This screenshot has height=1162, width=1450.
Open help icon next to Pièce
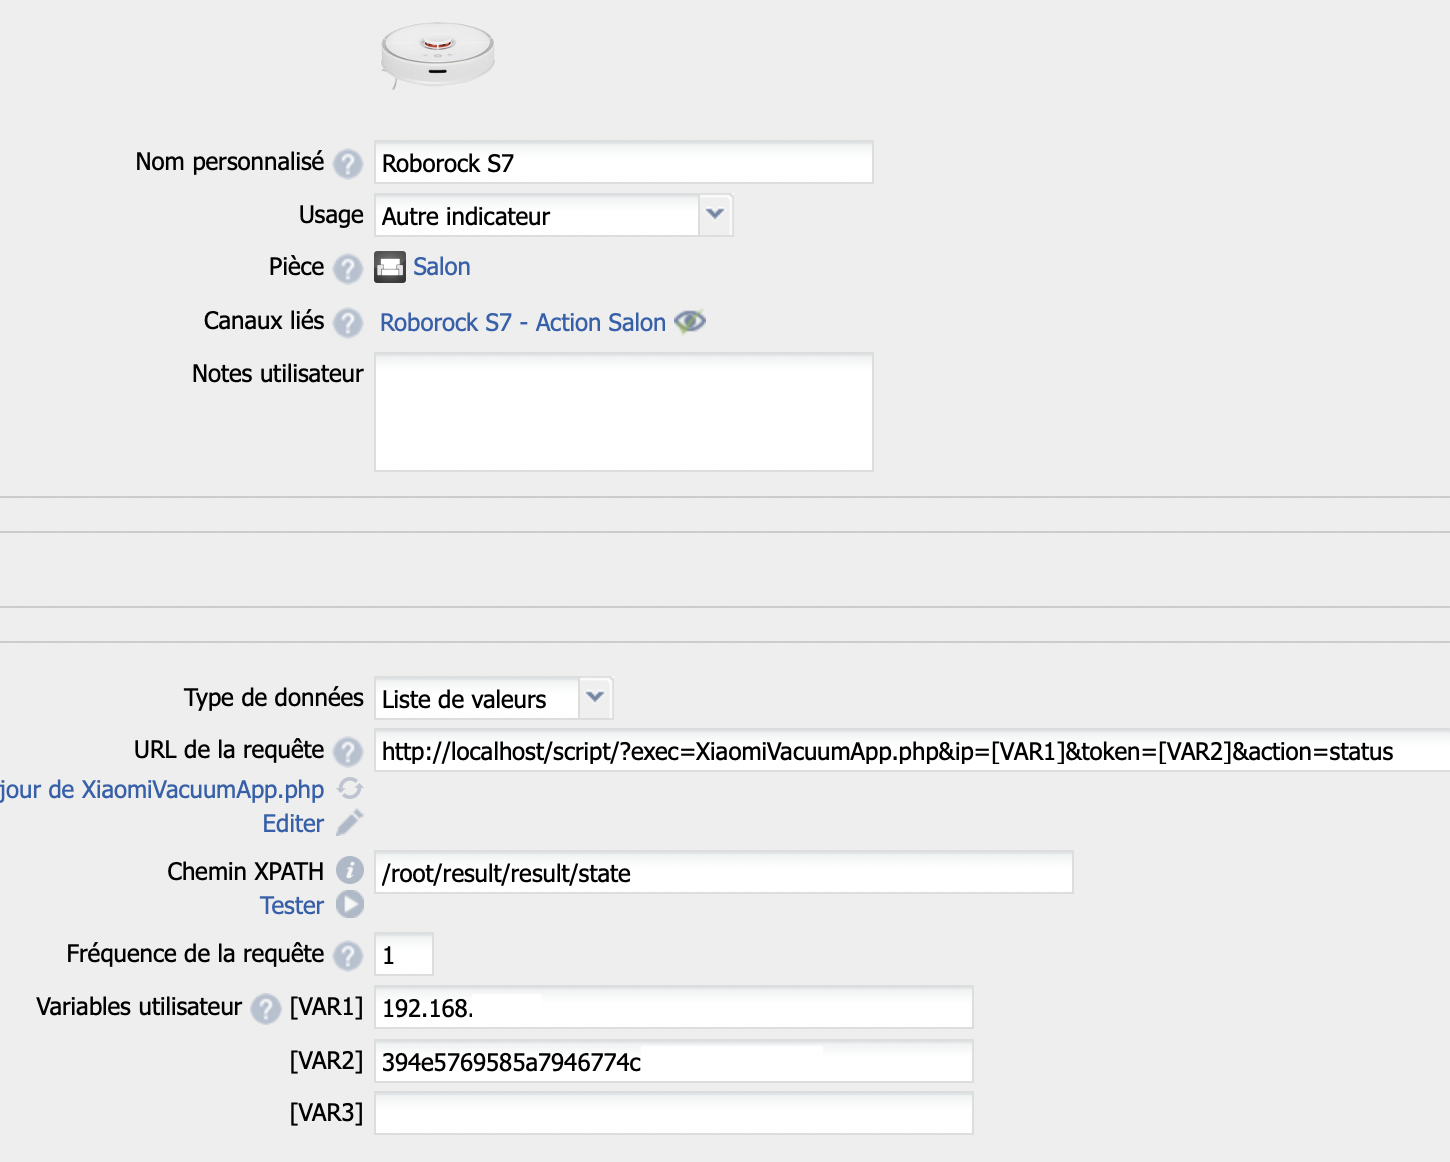coord(347,269)
